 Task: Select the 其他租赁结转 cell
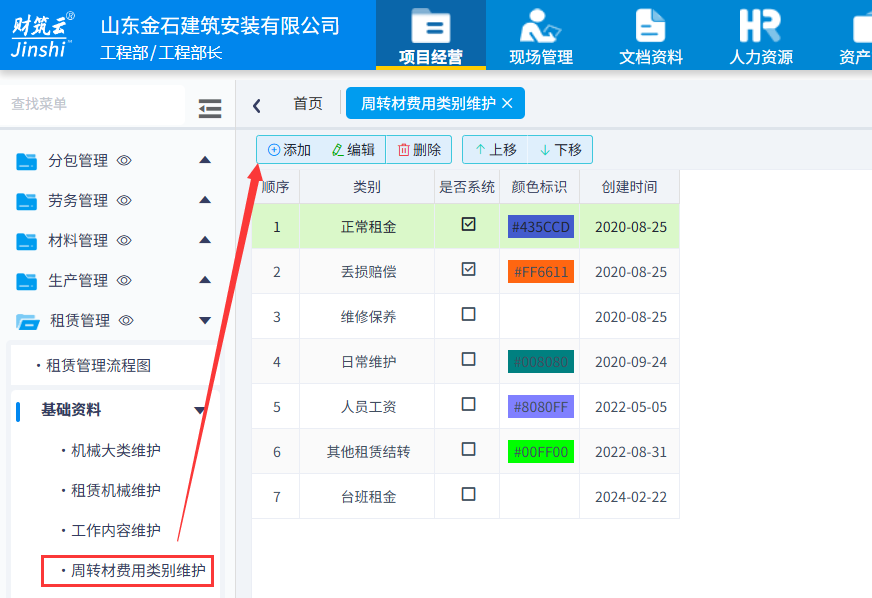click(368, 452)
